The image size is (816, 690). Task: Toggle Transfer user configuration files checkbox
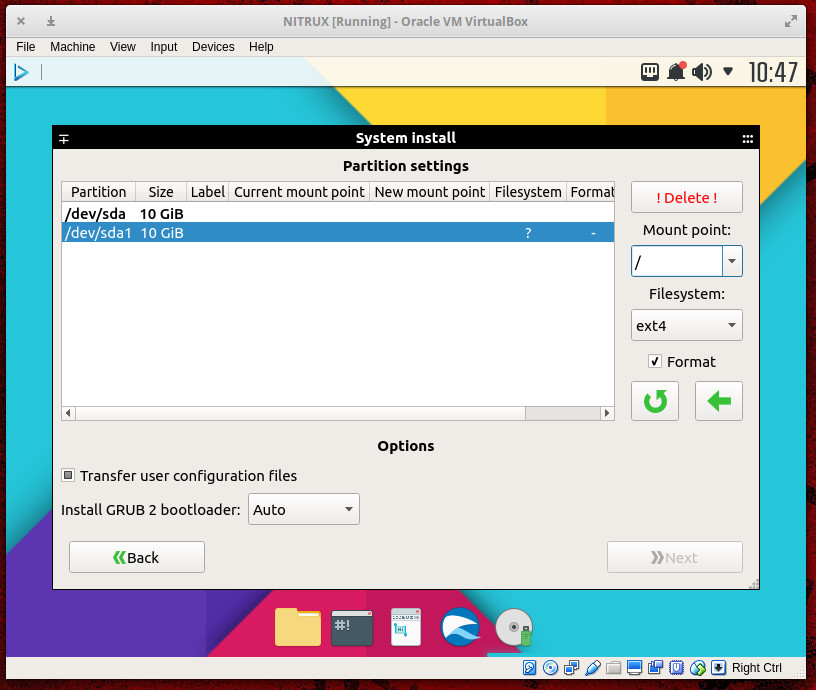(x=68, y=476)
